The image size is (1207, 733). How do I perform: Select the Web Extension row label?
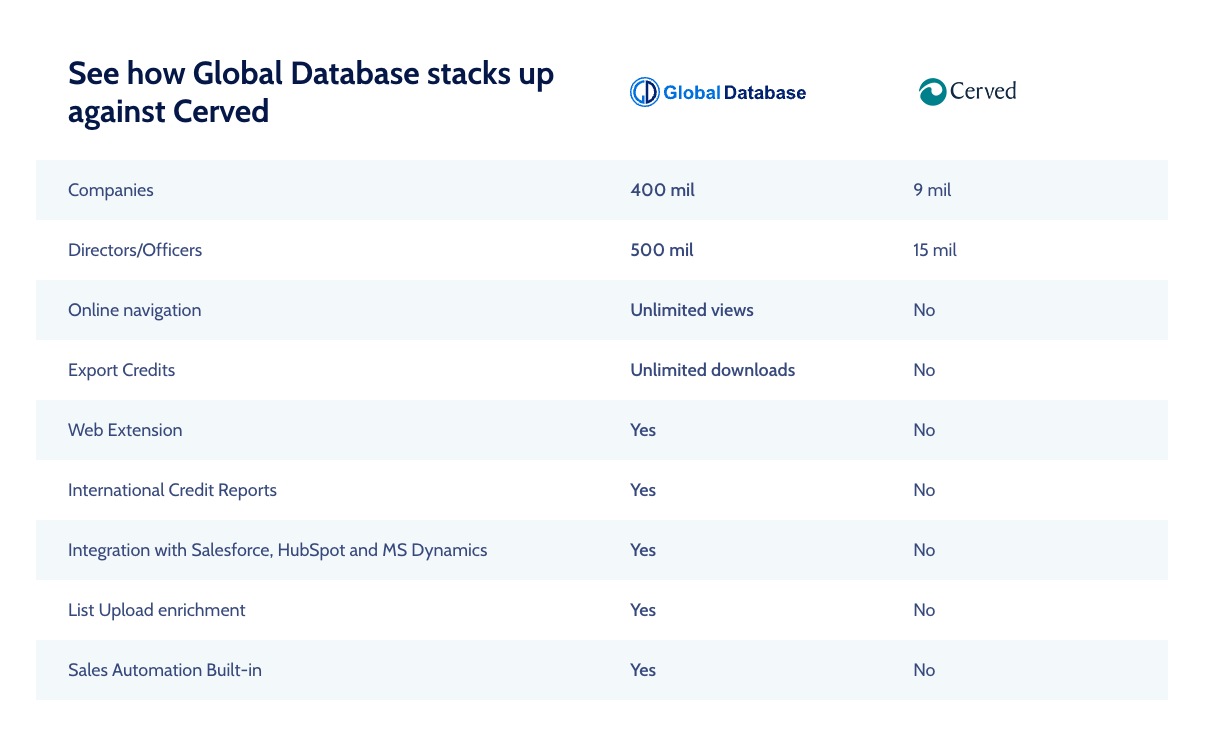(125, 430)
